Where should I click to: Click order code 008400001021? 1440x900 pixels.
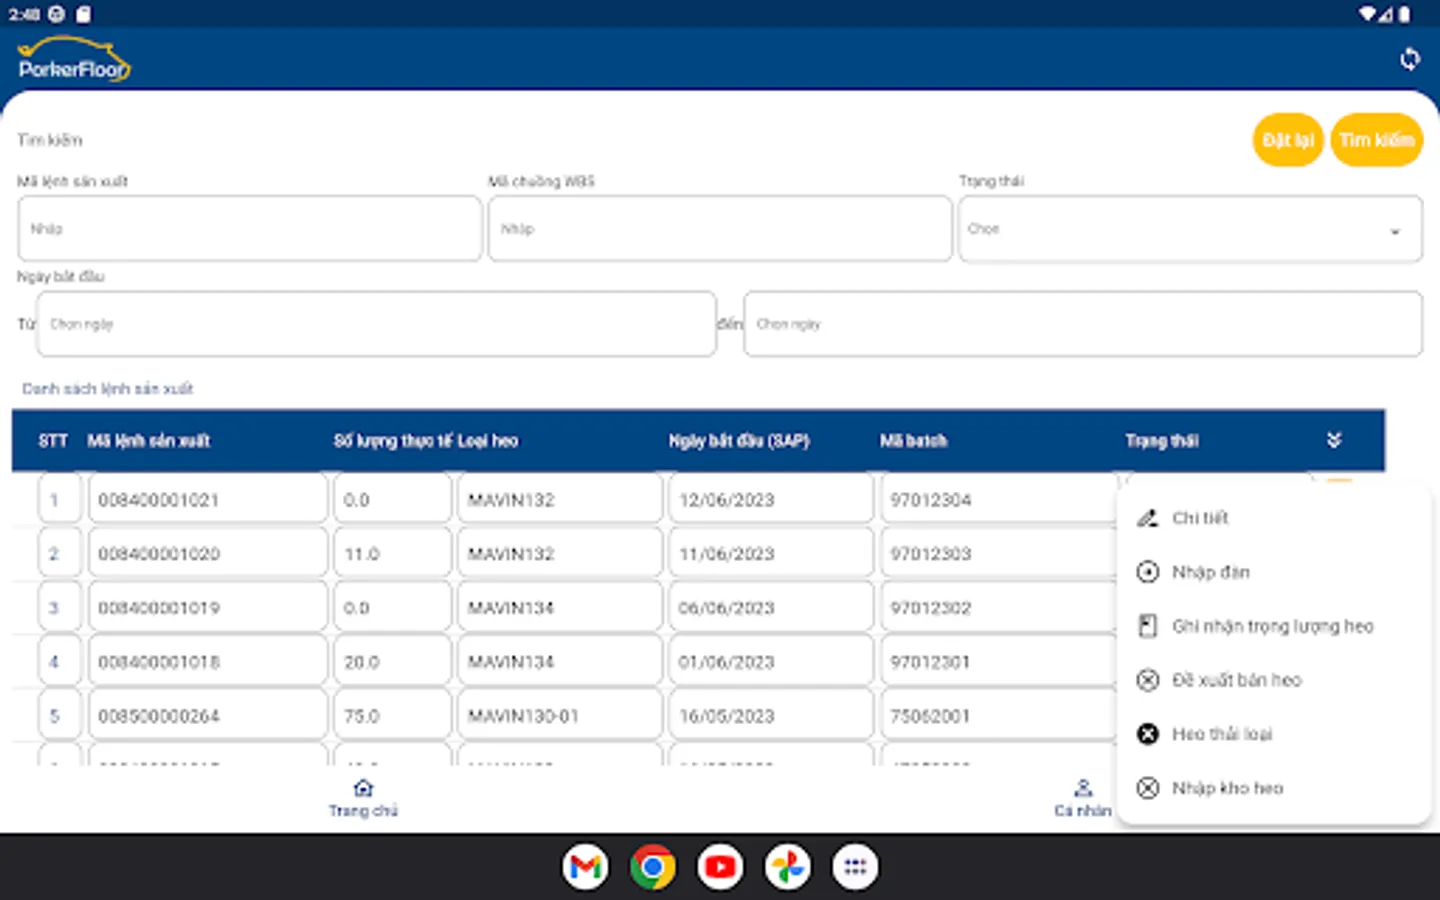pyautogui.click(x=208, y=499)
